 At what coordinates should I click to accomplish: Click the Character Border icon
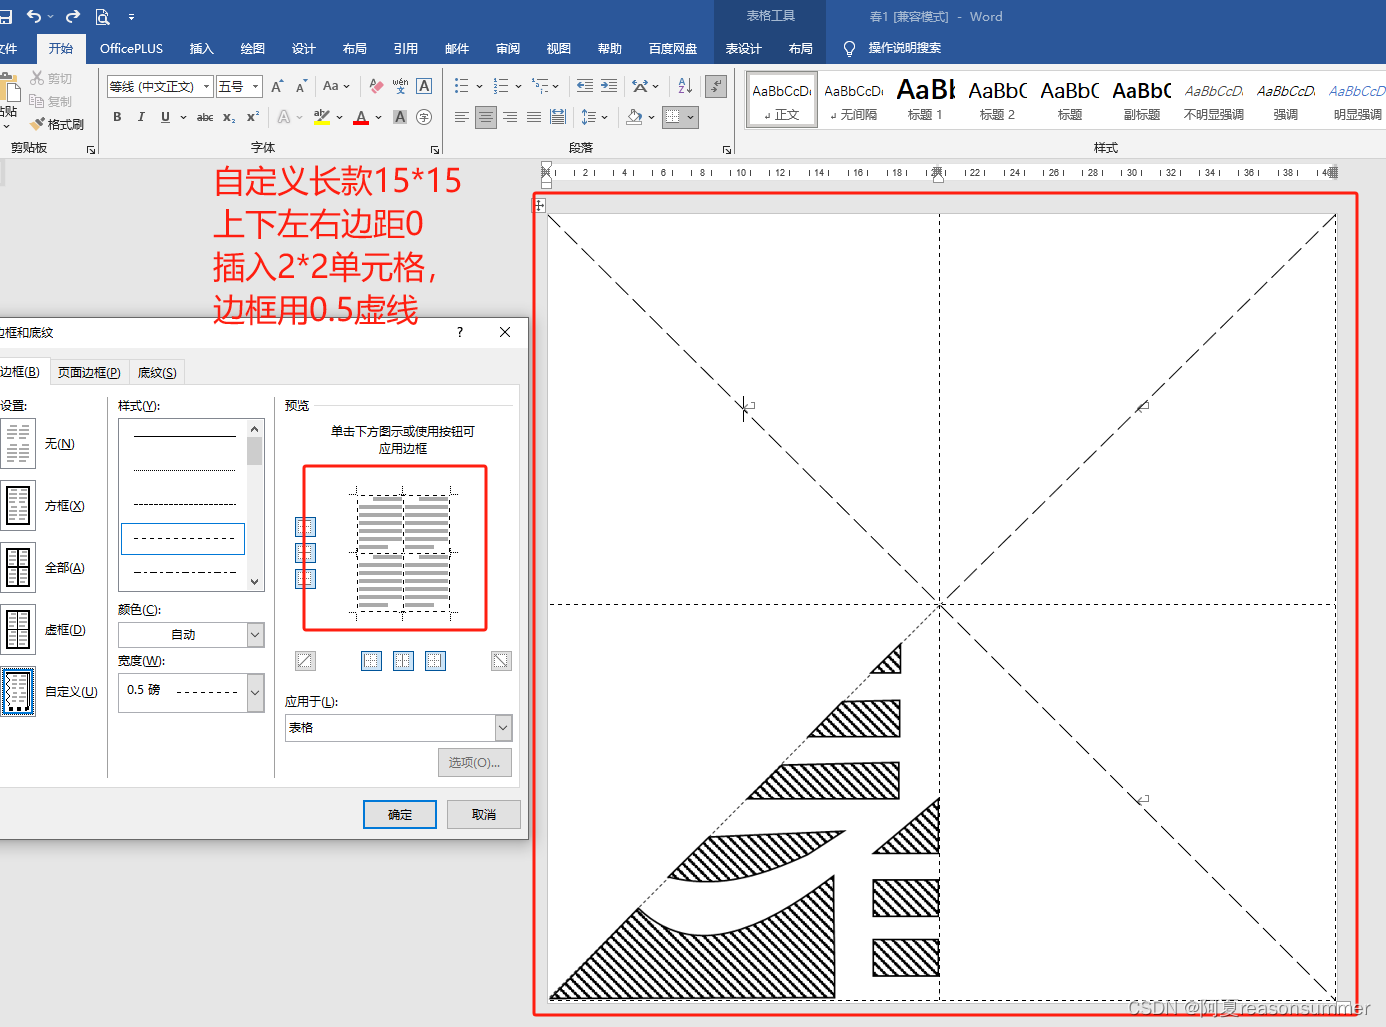[x=424, y=86]
